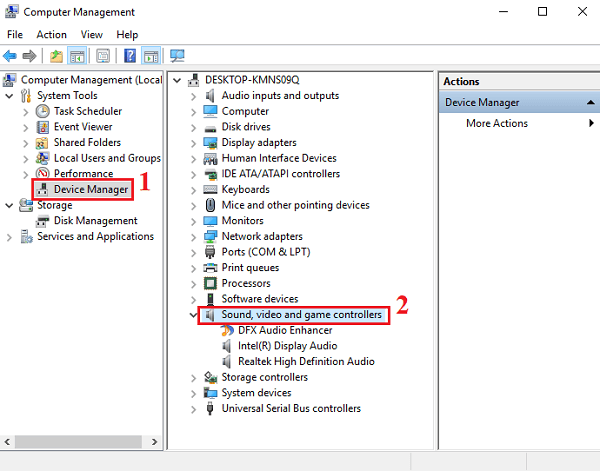This screenshot has height=471, width=600.
Task: Select Disk Management under Storage
Action: point(95,221)
